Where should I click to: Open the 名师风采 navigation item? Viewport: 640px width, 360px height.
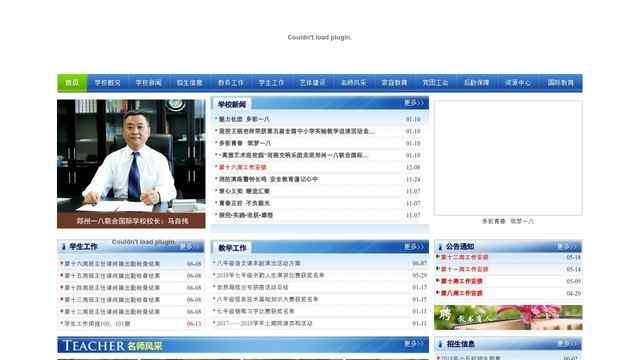click(x=354, y=83)
